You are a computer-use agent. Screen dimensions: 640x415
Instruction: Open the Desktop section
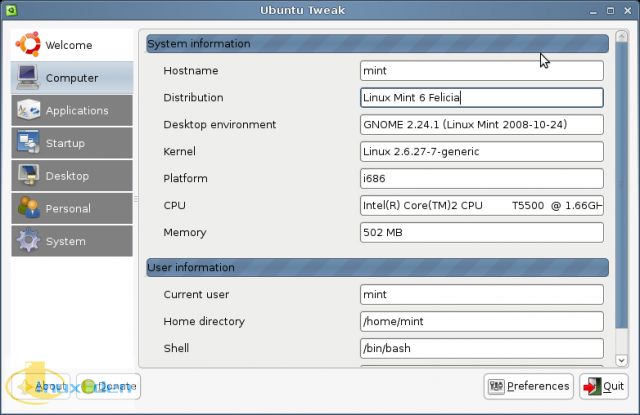coord(72,175)
